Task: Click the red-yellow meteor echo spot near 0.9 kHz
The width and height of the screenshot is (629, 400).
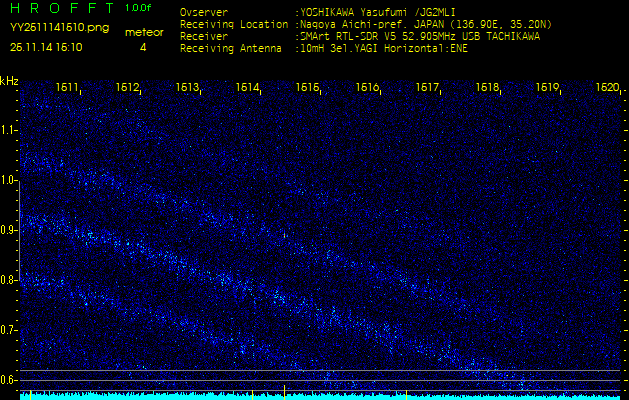Action: tap(284, 236)
